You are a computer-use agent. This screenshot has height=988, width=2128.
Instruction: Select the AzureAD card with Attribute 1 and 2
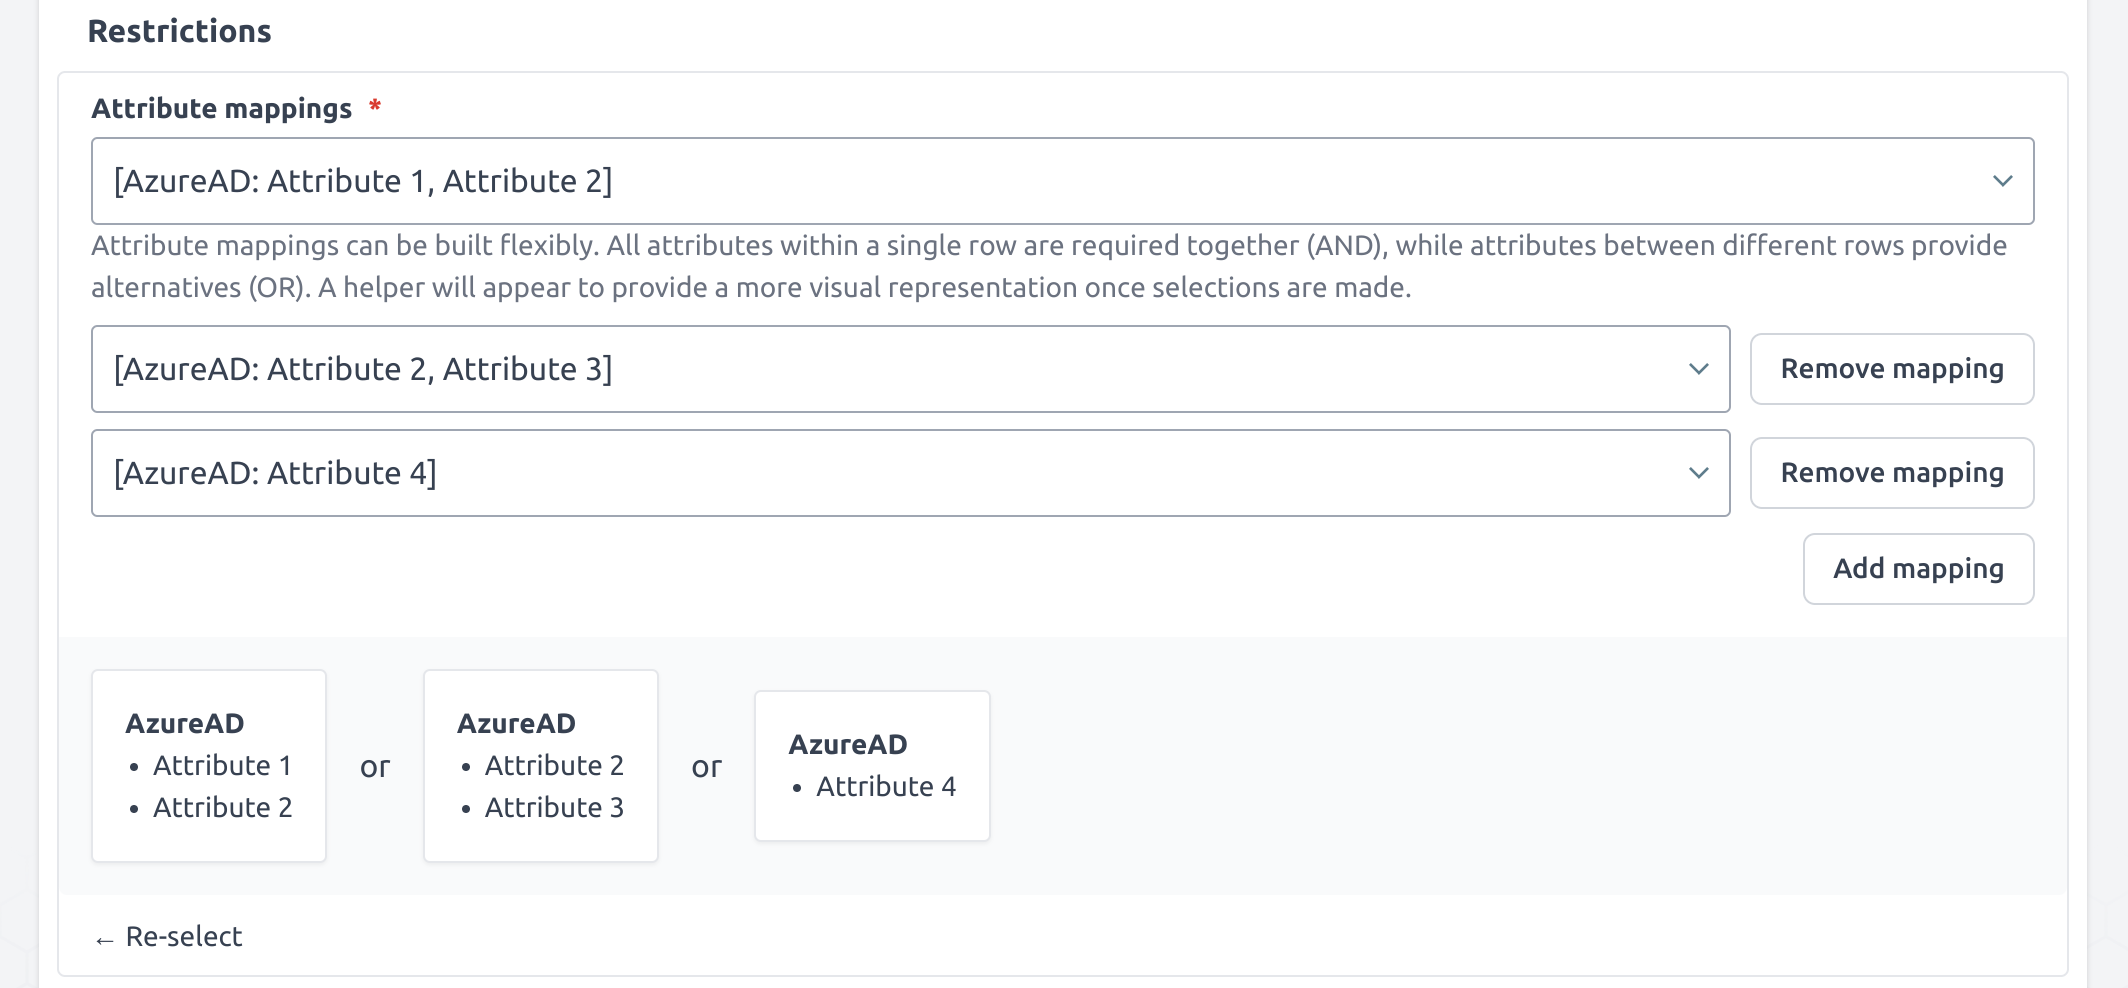[209, 765]
